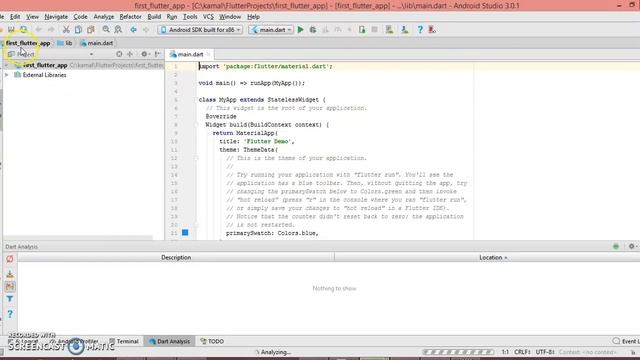The width and height of the screenshot is (640, 360).
Task: Run main.dart with the green play icon
Action: (300, 29)
